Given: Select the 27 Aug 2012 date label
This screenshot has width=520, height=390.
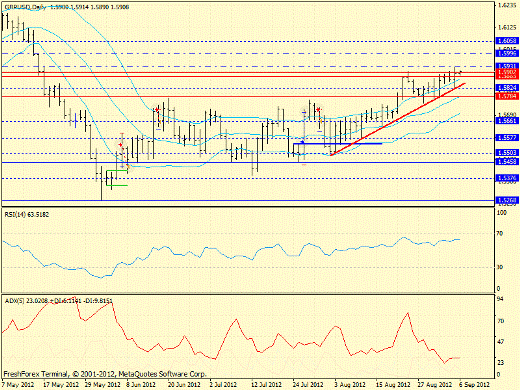Looking at the screenshot, I should [x=435, y=385].
